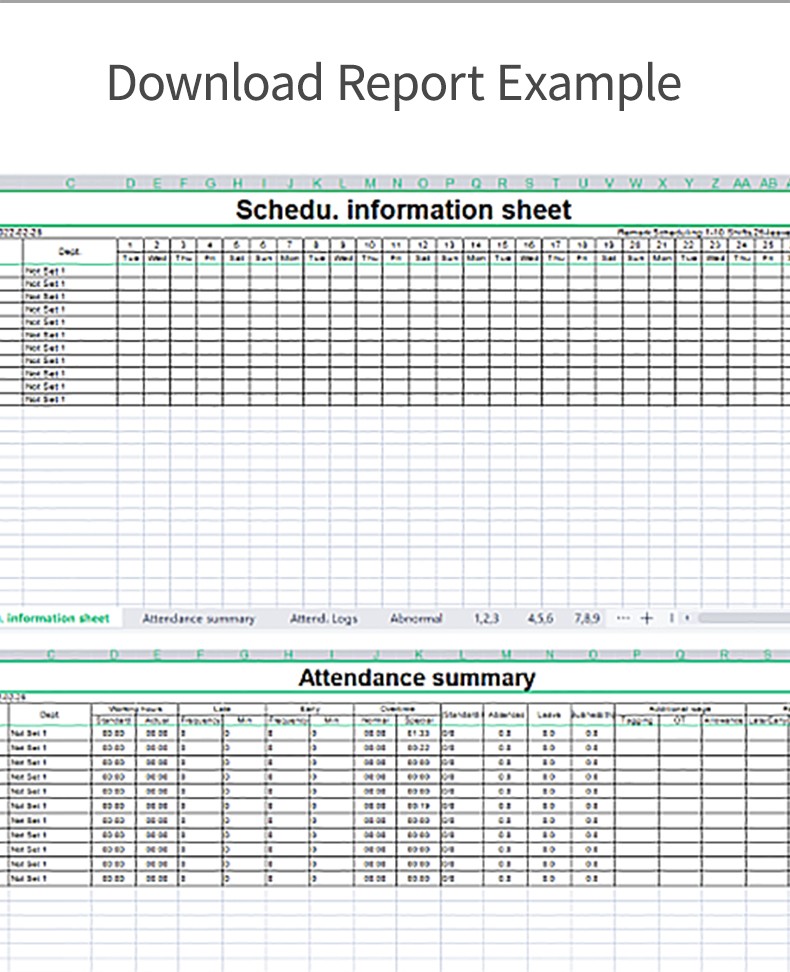Viewport: 790px width, 972px height.
Task: Select day 10 column header cell
Action: click(369, 244)
